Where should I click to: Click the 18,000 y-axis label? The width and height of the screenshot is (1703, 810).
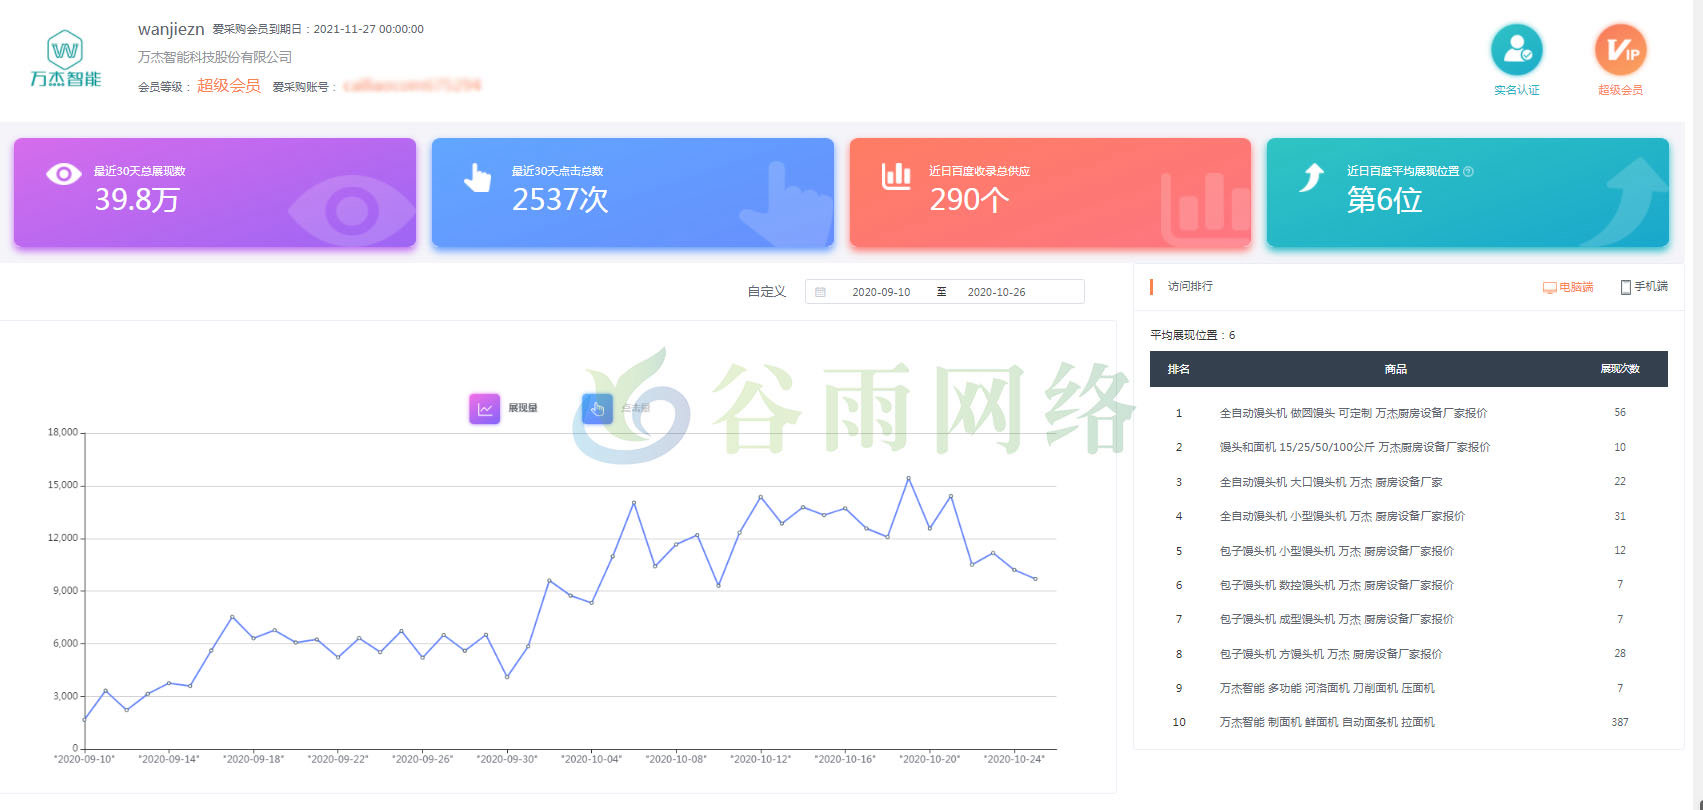pos(62,432)
